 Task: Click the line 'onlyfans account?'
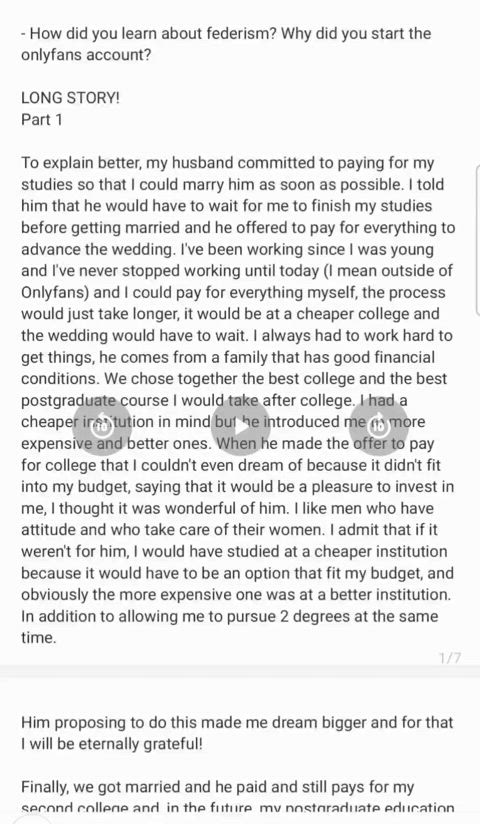86,55
